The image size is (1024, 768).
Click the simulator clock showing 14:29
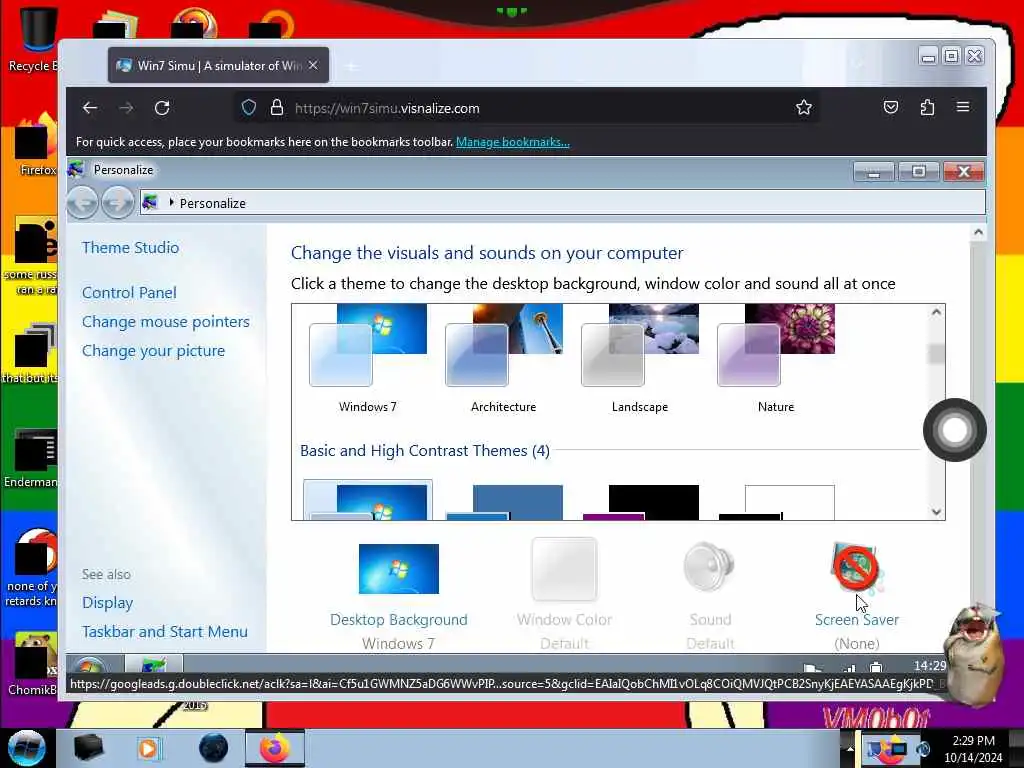point(929,665)
